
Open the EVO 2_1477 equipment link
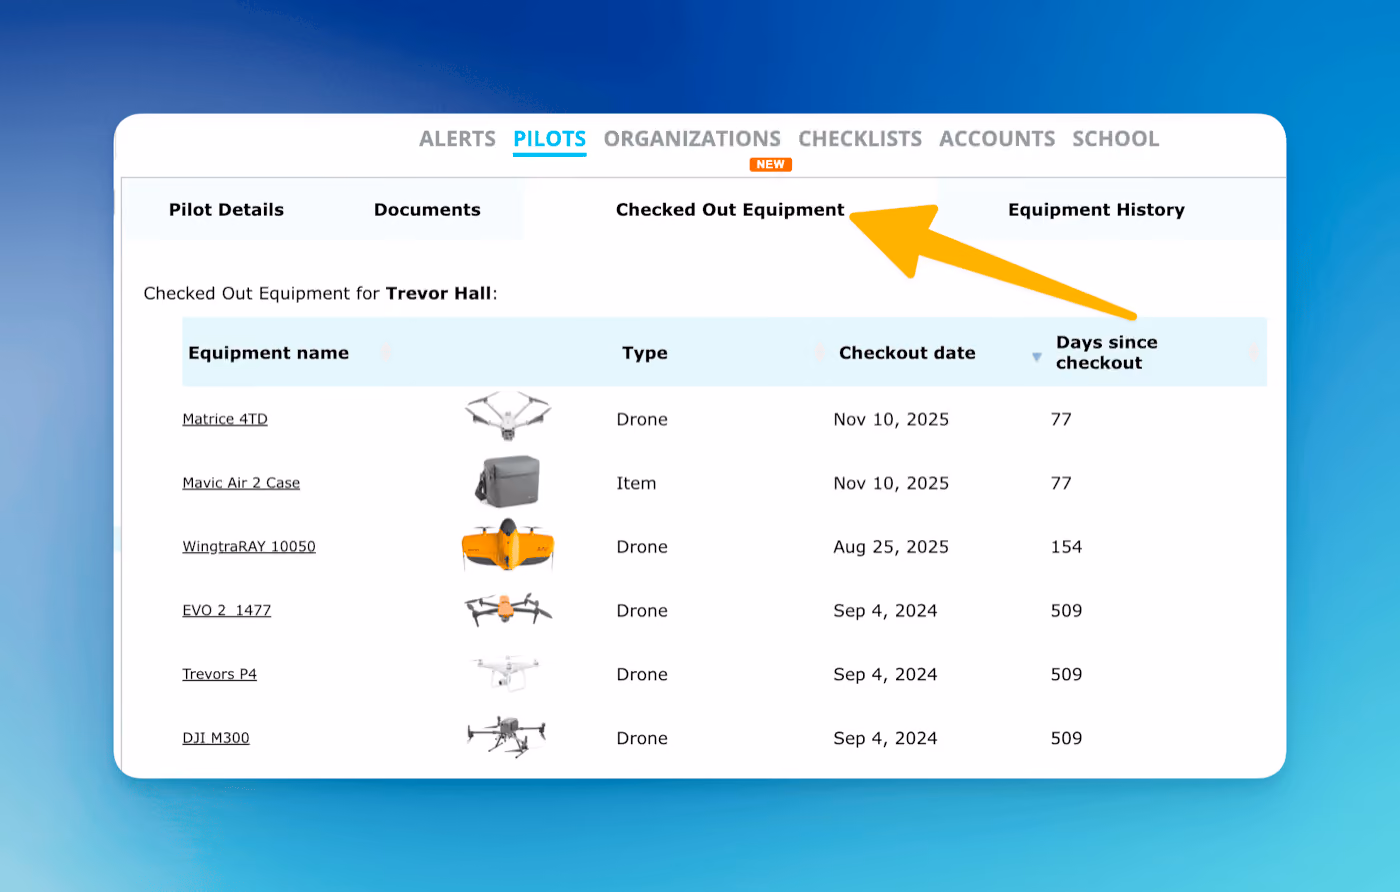point(227,611)
